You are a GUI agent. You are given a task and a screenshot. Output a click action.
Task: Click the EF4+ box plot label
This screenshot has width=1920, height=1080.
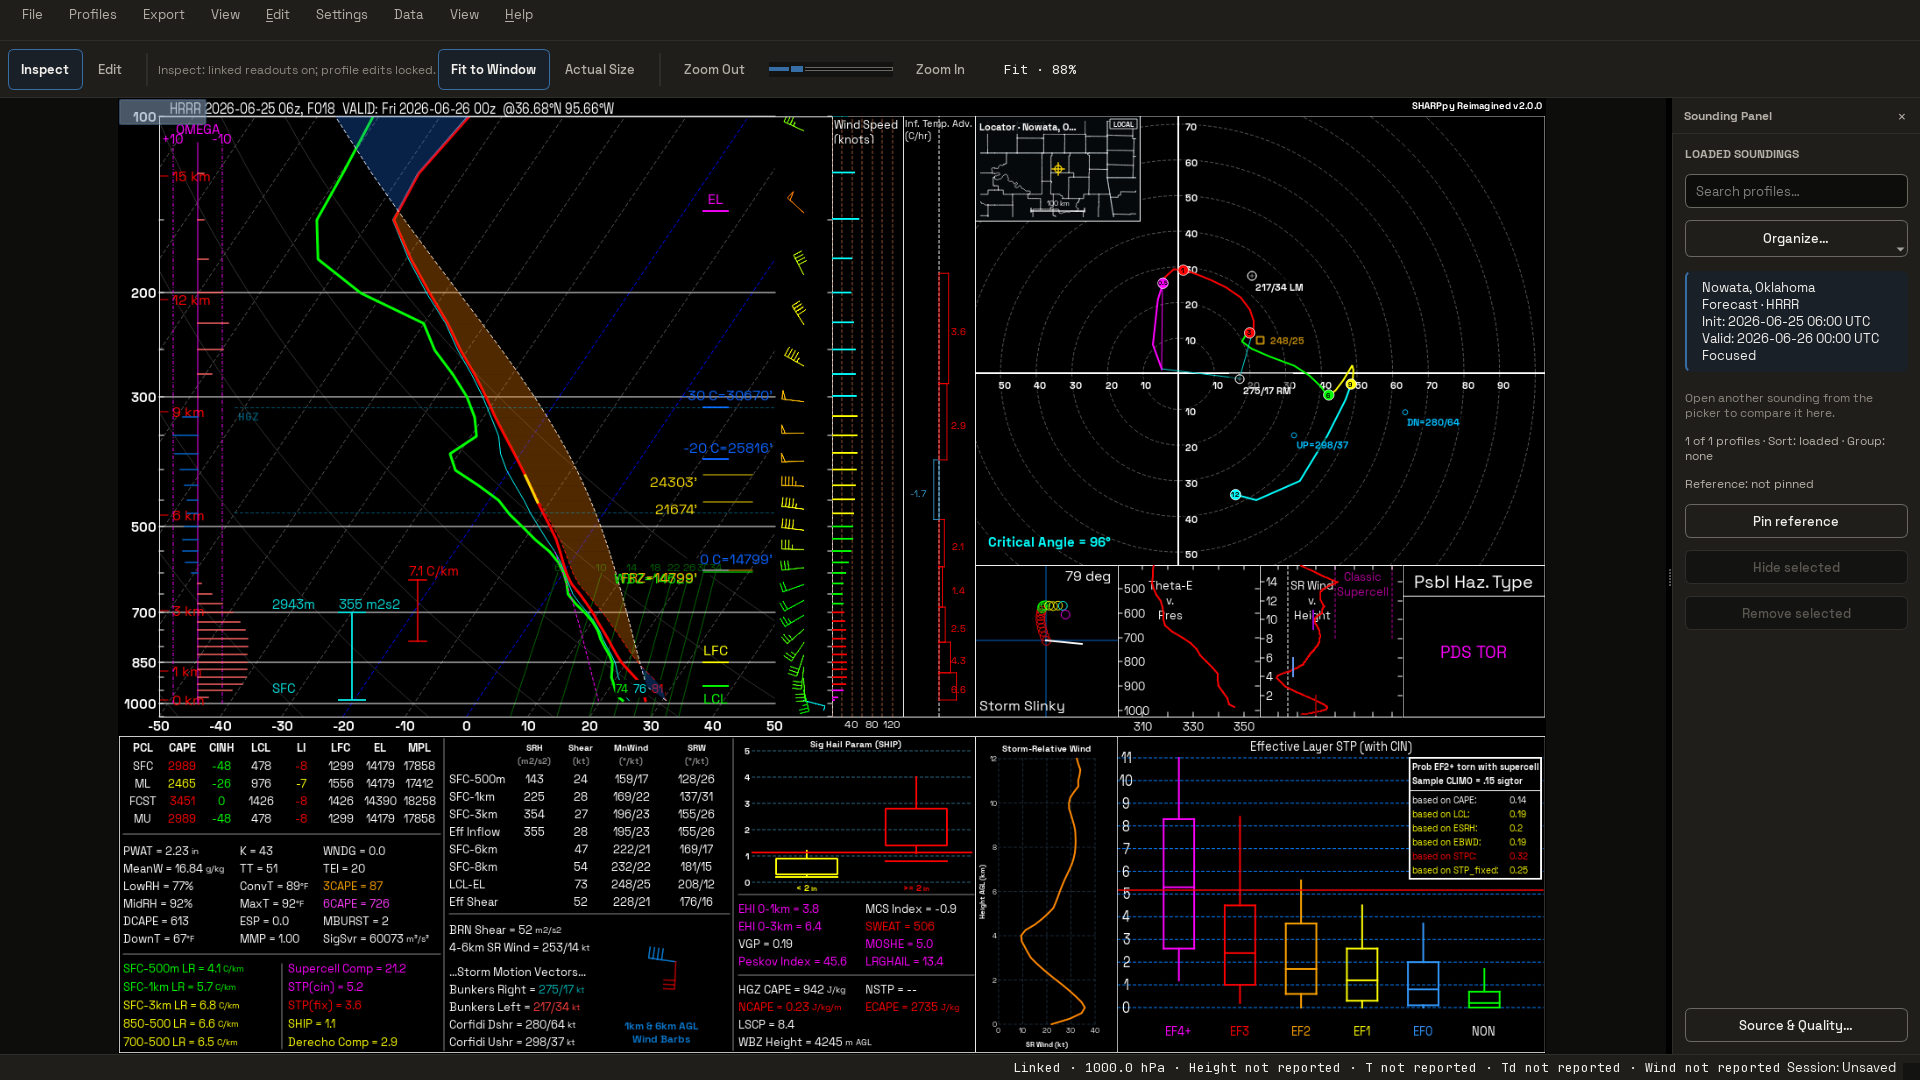1178,1031
